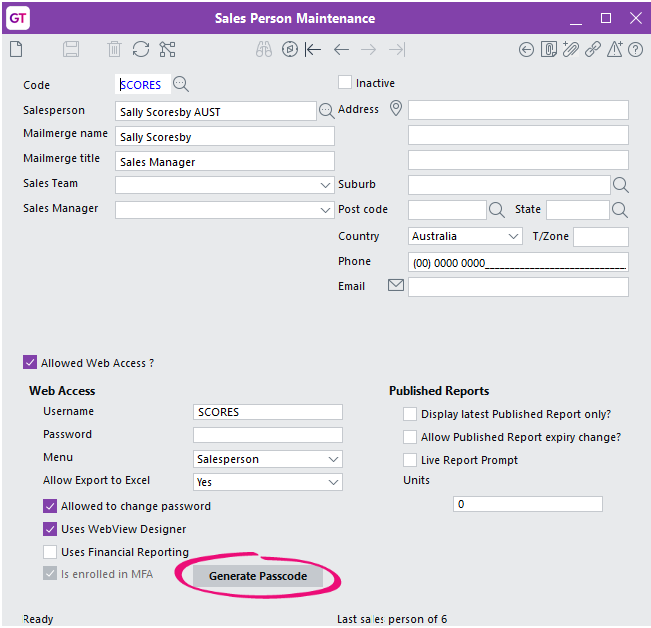The image size is (651, 628).
Task: Open the Country dropdown showing Australia
Action: (465, 236)
